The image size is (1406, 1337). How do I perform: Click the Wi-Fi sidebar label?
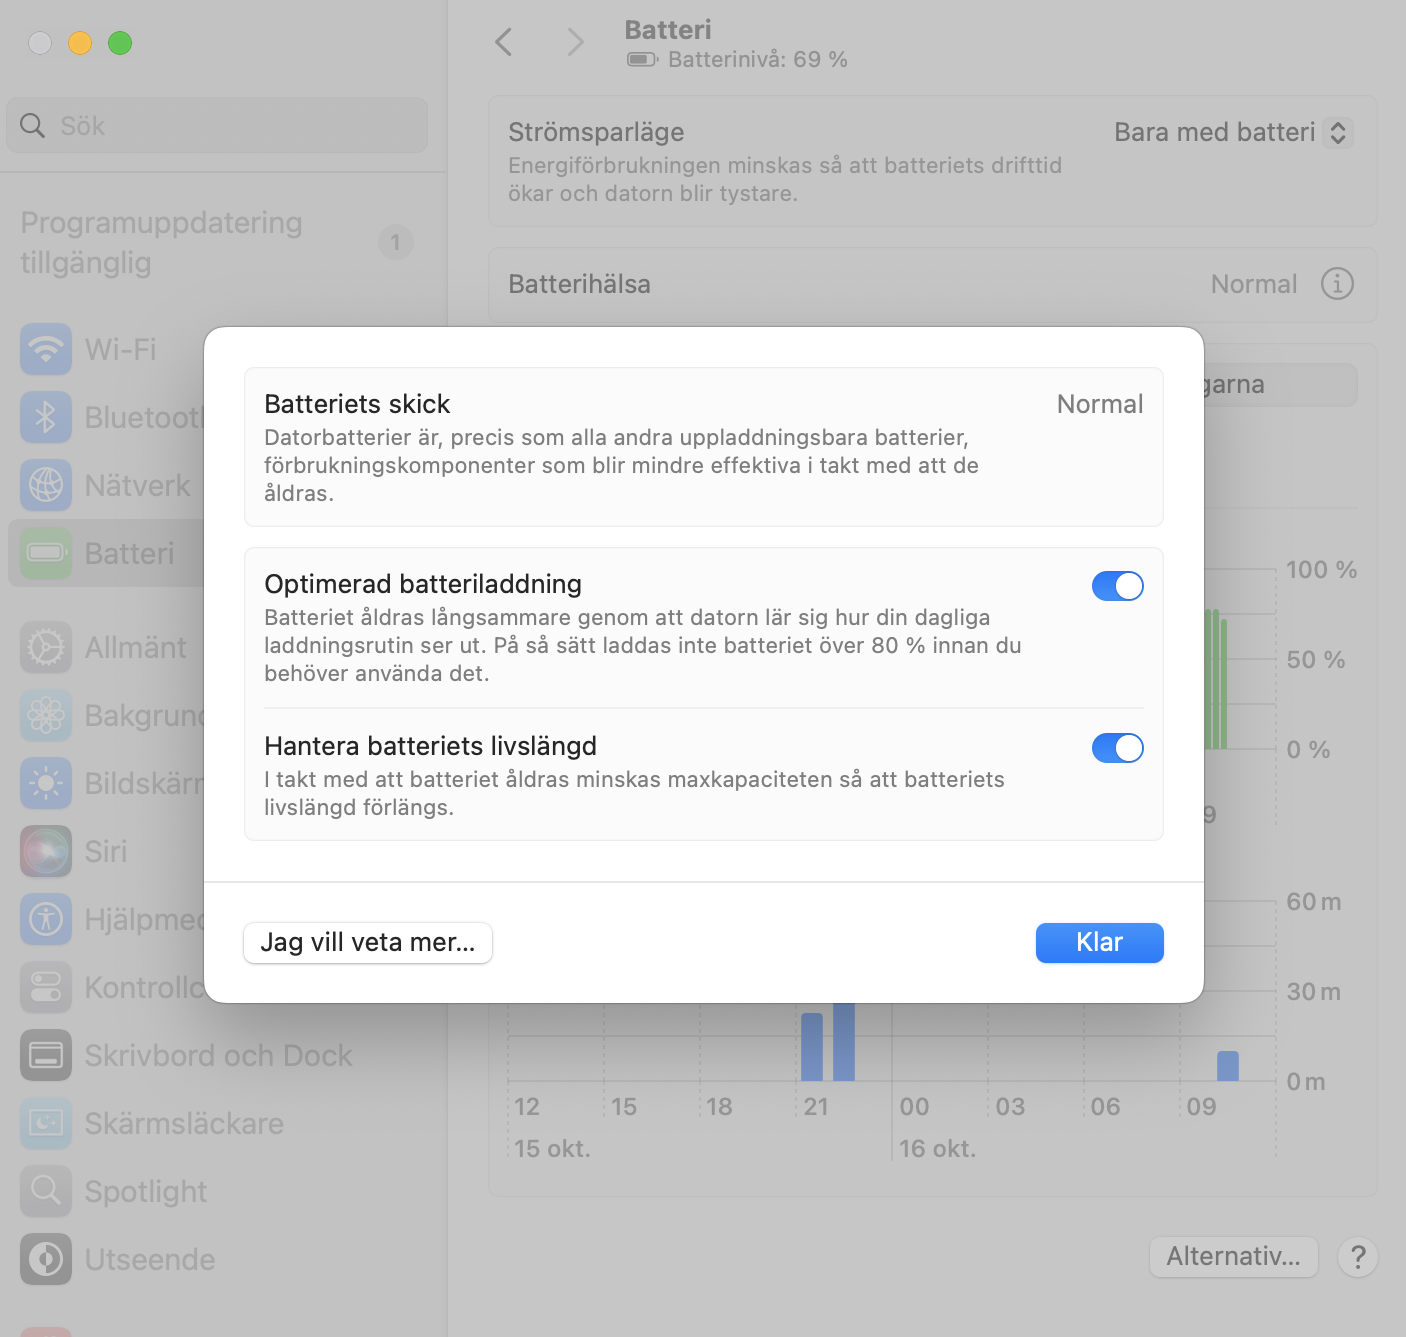point(121,349)
